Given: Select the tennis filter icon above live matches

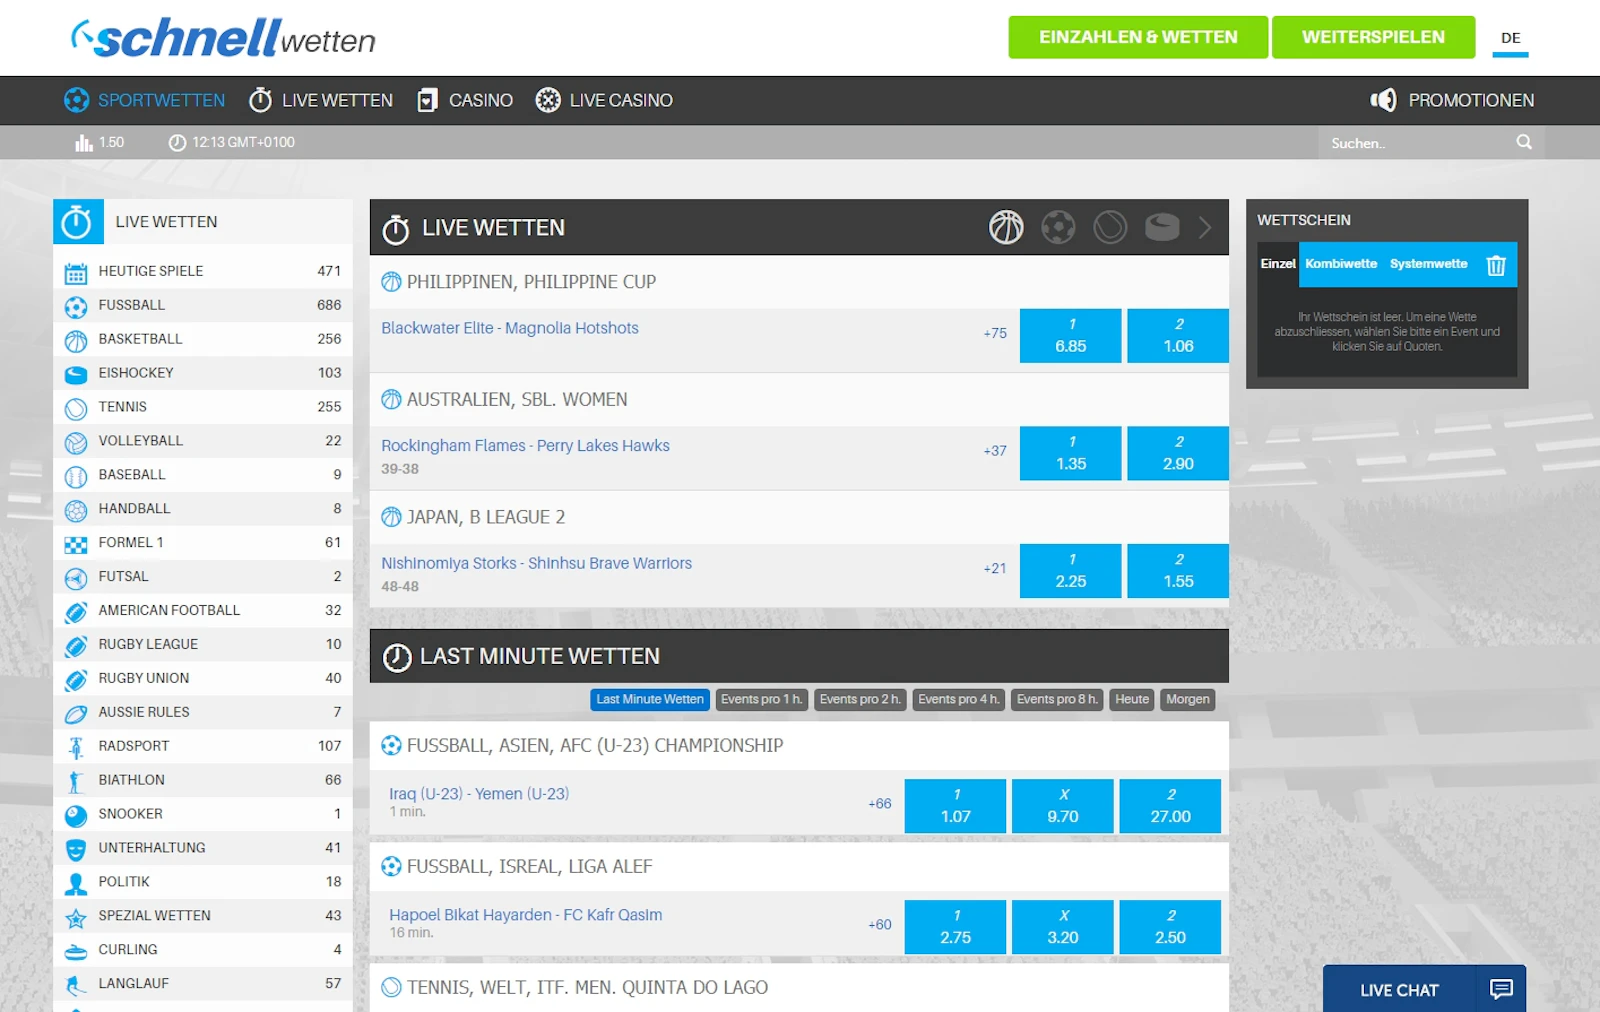Looking at the screenshot, I should pos(1108,227).
